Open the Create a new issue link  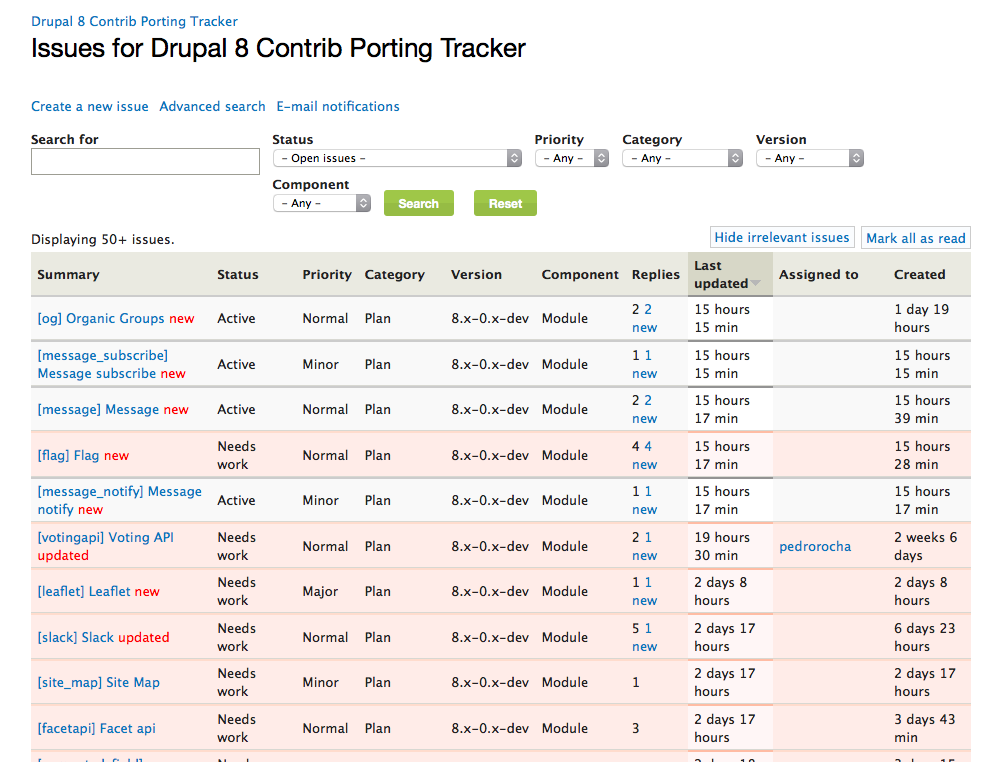click(x=90, y=107)
